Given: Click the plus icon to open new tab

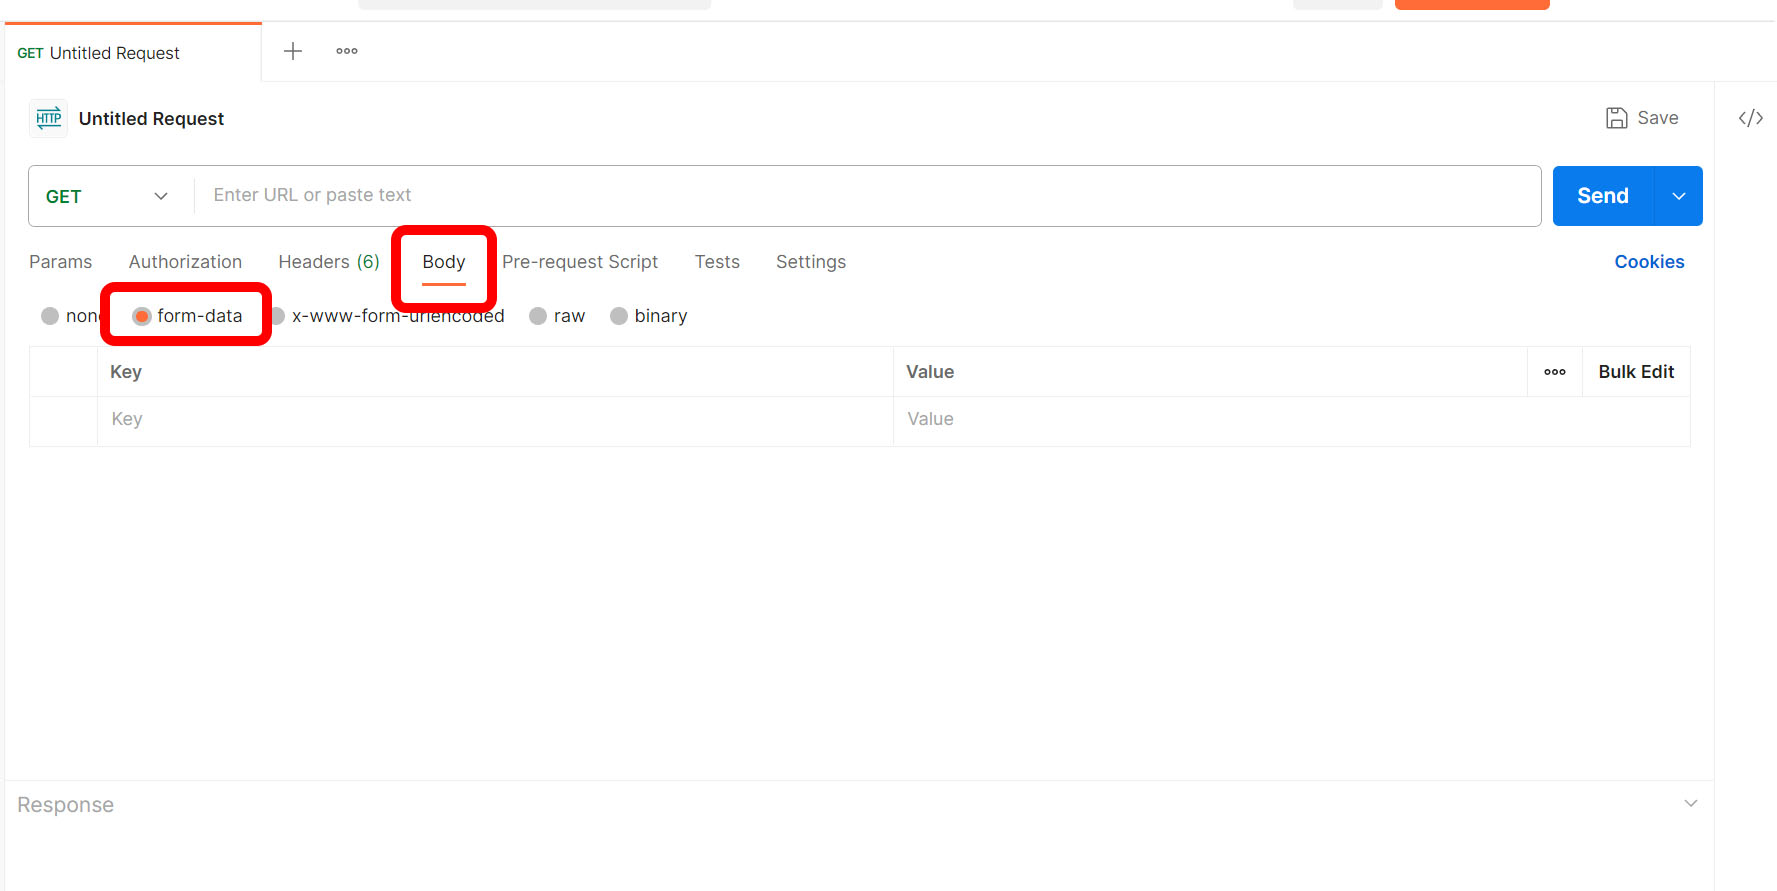Looking at the screenshot, I should click(293, 51).
